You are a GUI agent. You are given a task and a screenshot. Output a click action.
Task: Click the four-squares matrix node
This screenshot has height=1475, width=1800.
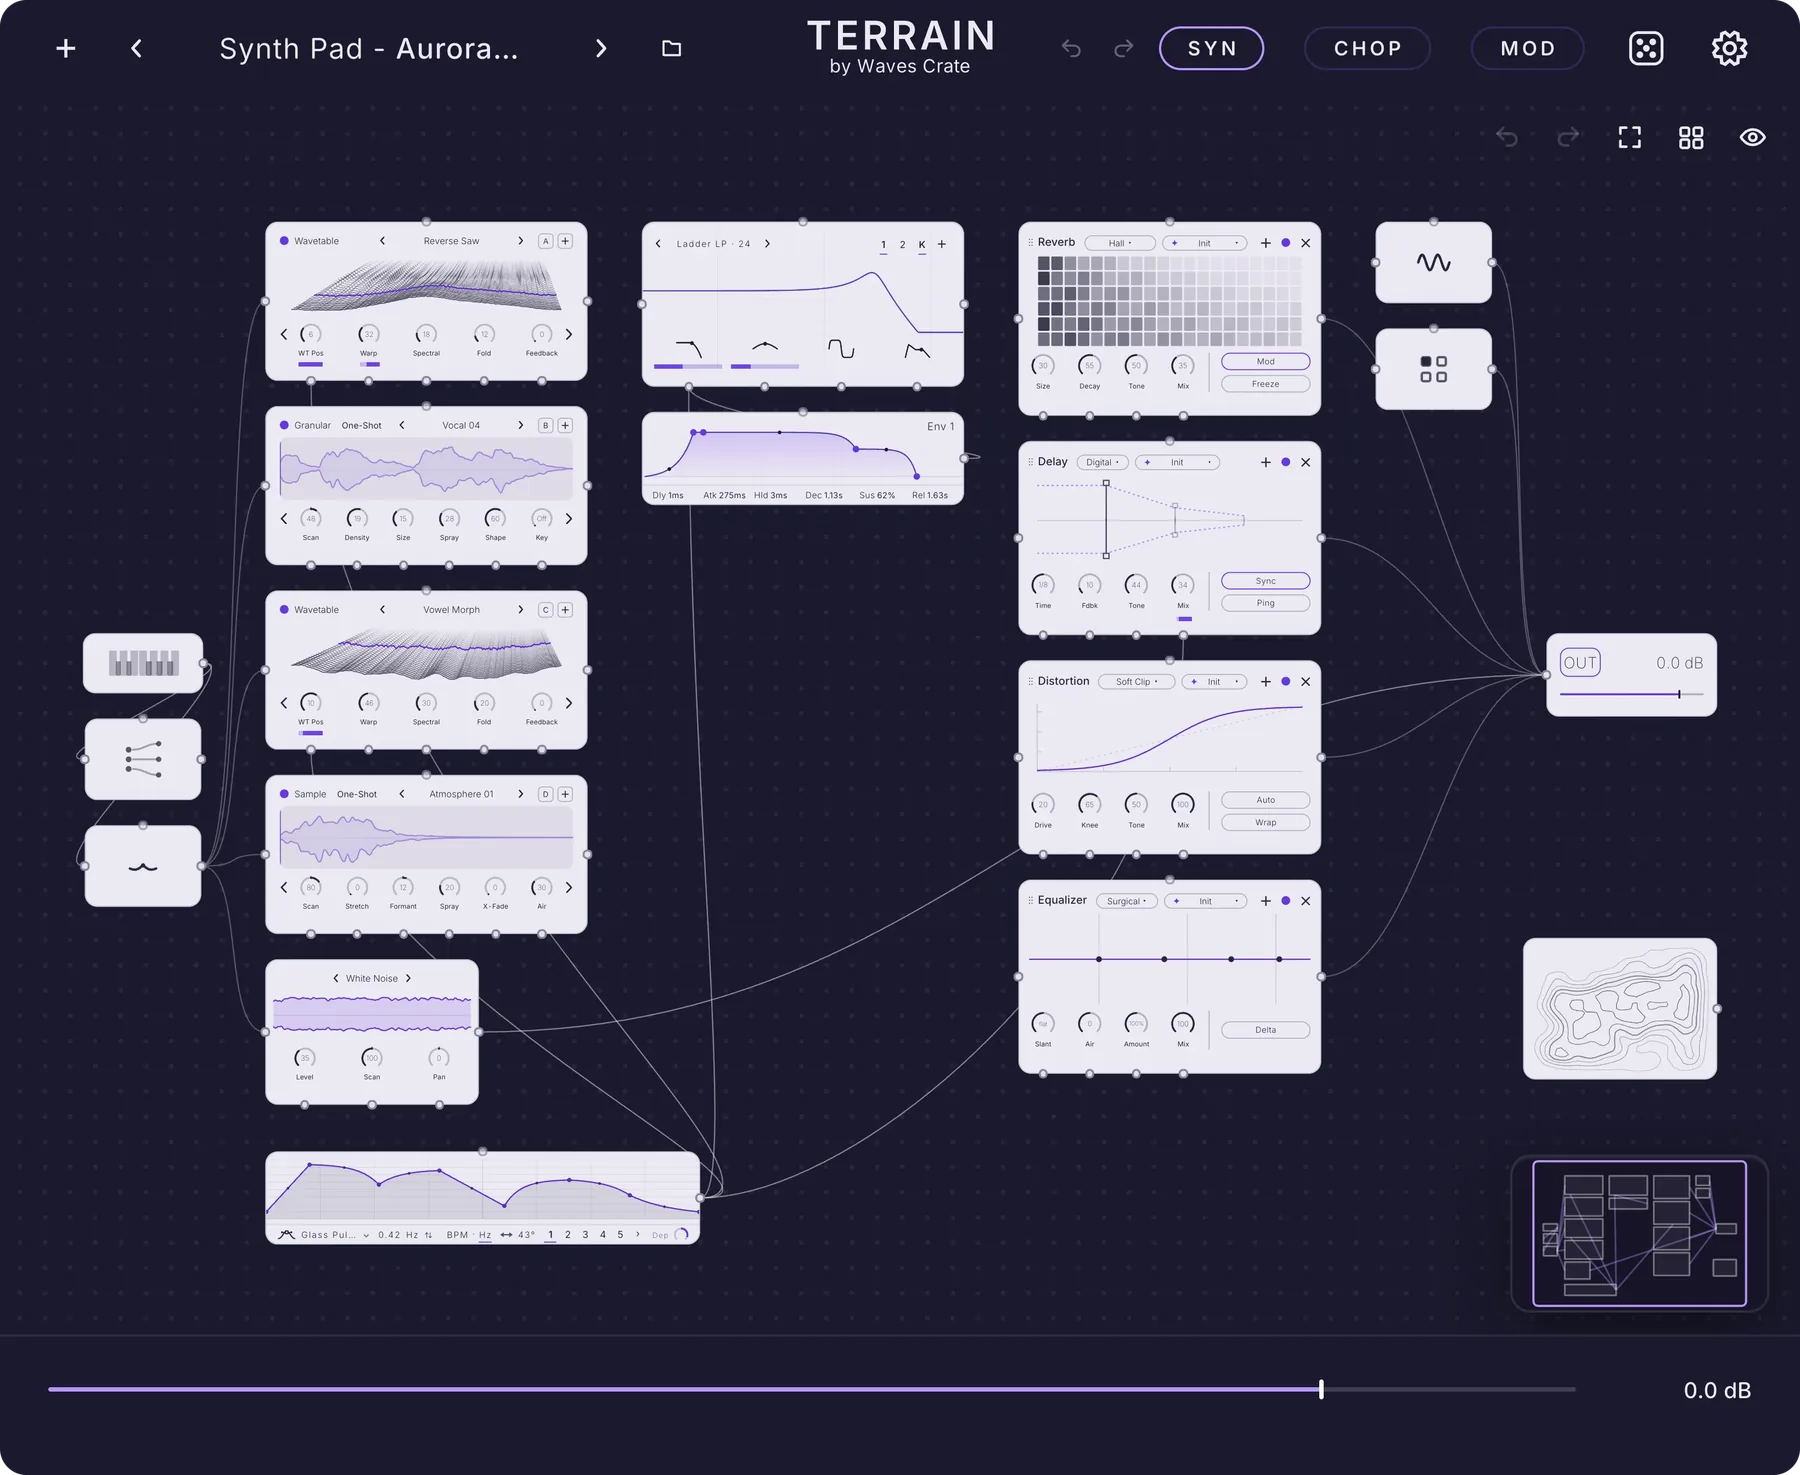(x=1433, y=369)
